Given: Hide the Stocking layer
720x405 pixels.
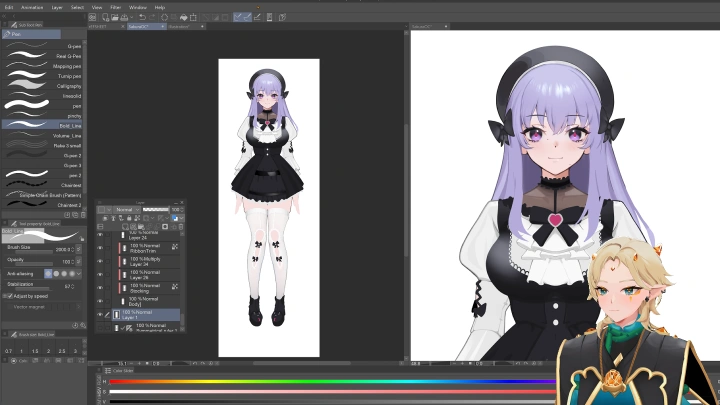Looking at the screenshot, I should click(100, 287).
